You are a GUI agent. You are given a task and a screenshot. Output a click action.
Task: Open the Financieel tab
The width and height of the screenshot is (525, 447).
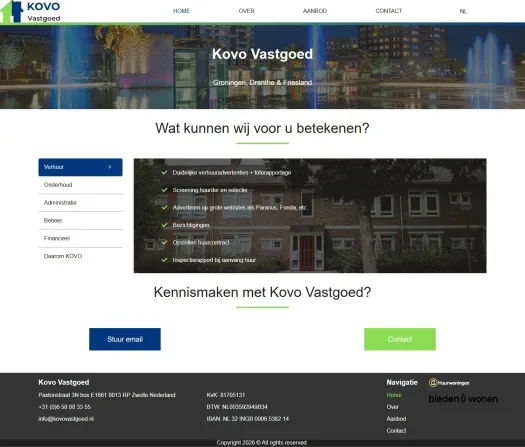click(x=80, y=238)
